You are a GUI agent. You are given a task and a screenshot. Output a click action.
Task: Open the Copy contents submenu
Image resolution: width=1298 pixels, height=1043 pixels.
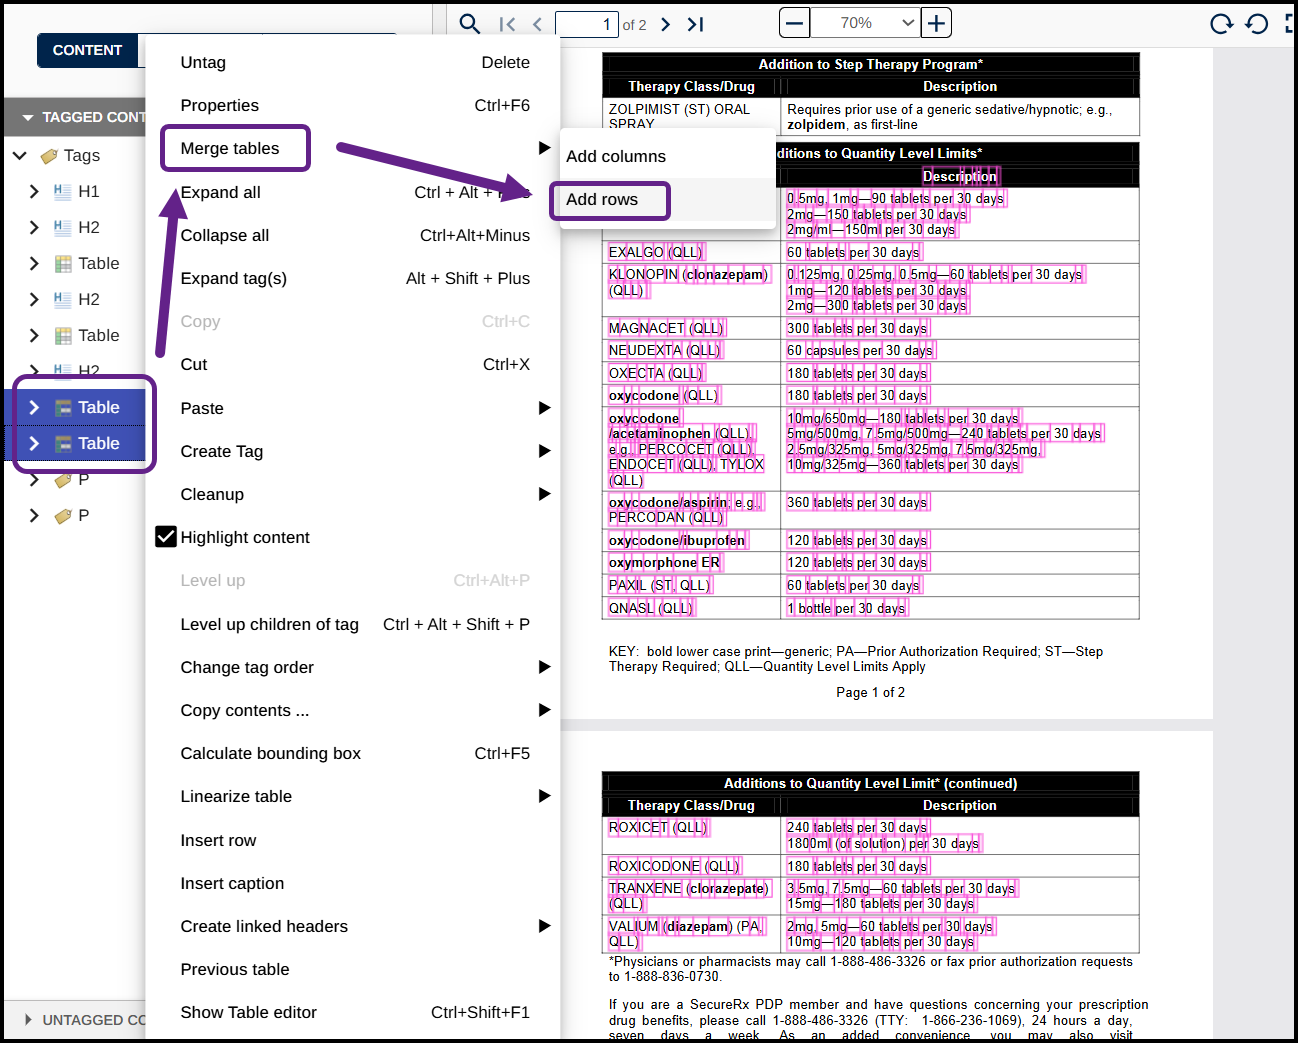coord(355,710)
